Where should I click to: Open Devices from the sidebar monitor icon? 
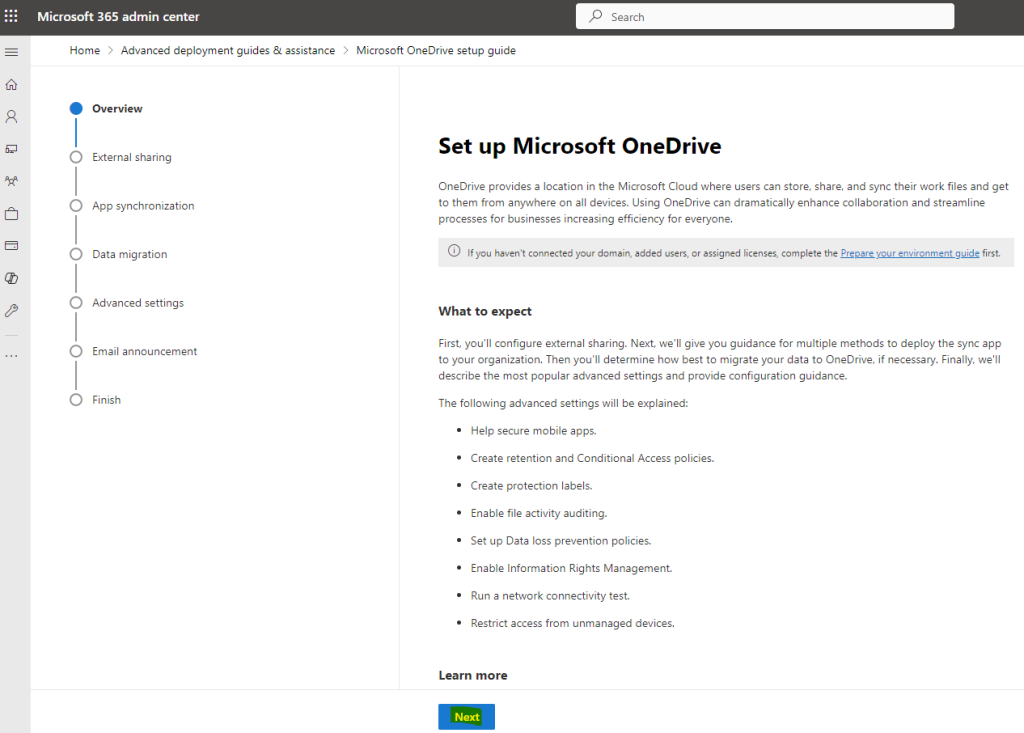pos(12,149)
